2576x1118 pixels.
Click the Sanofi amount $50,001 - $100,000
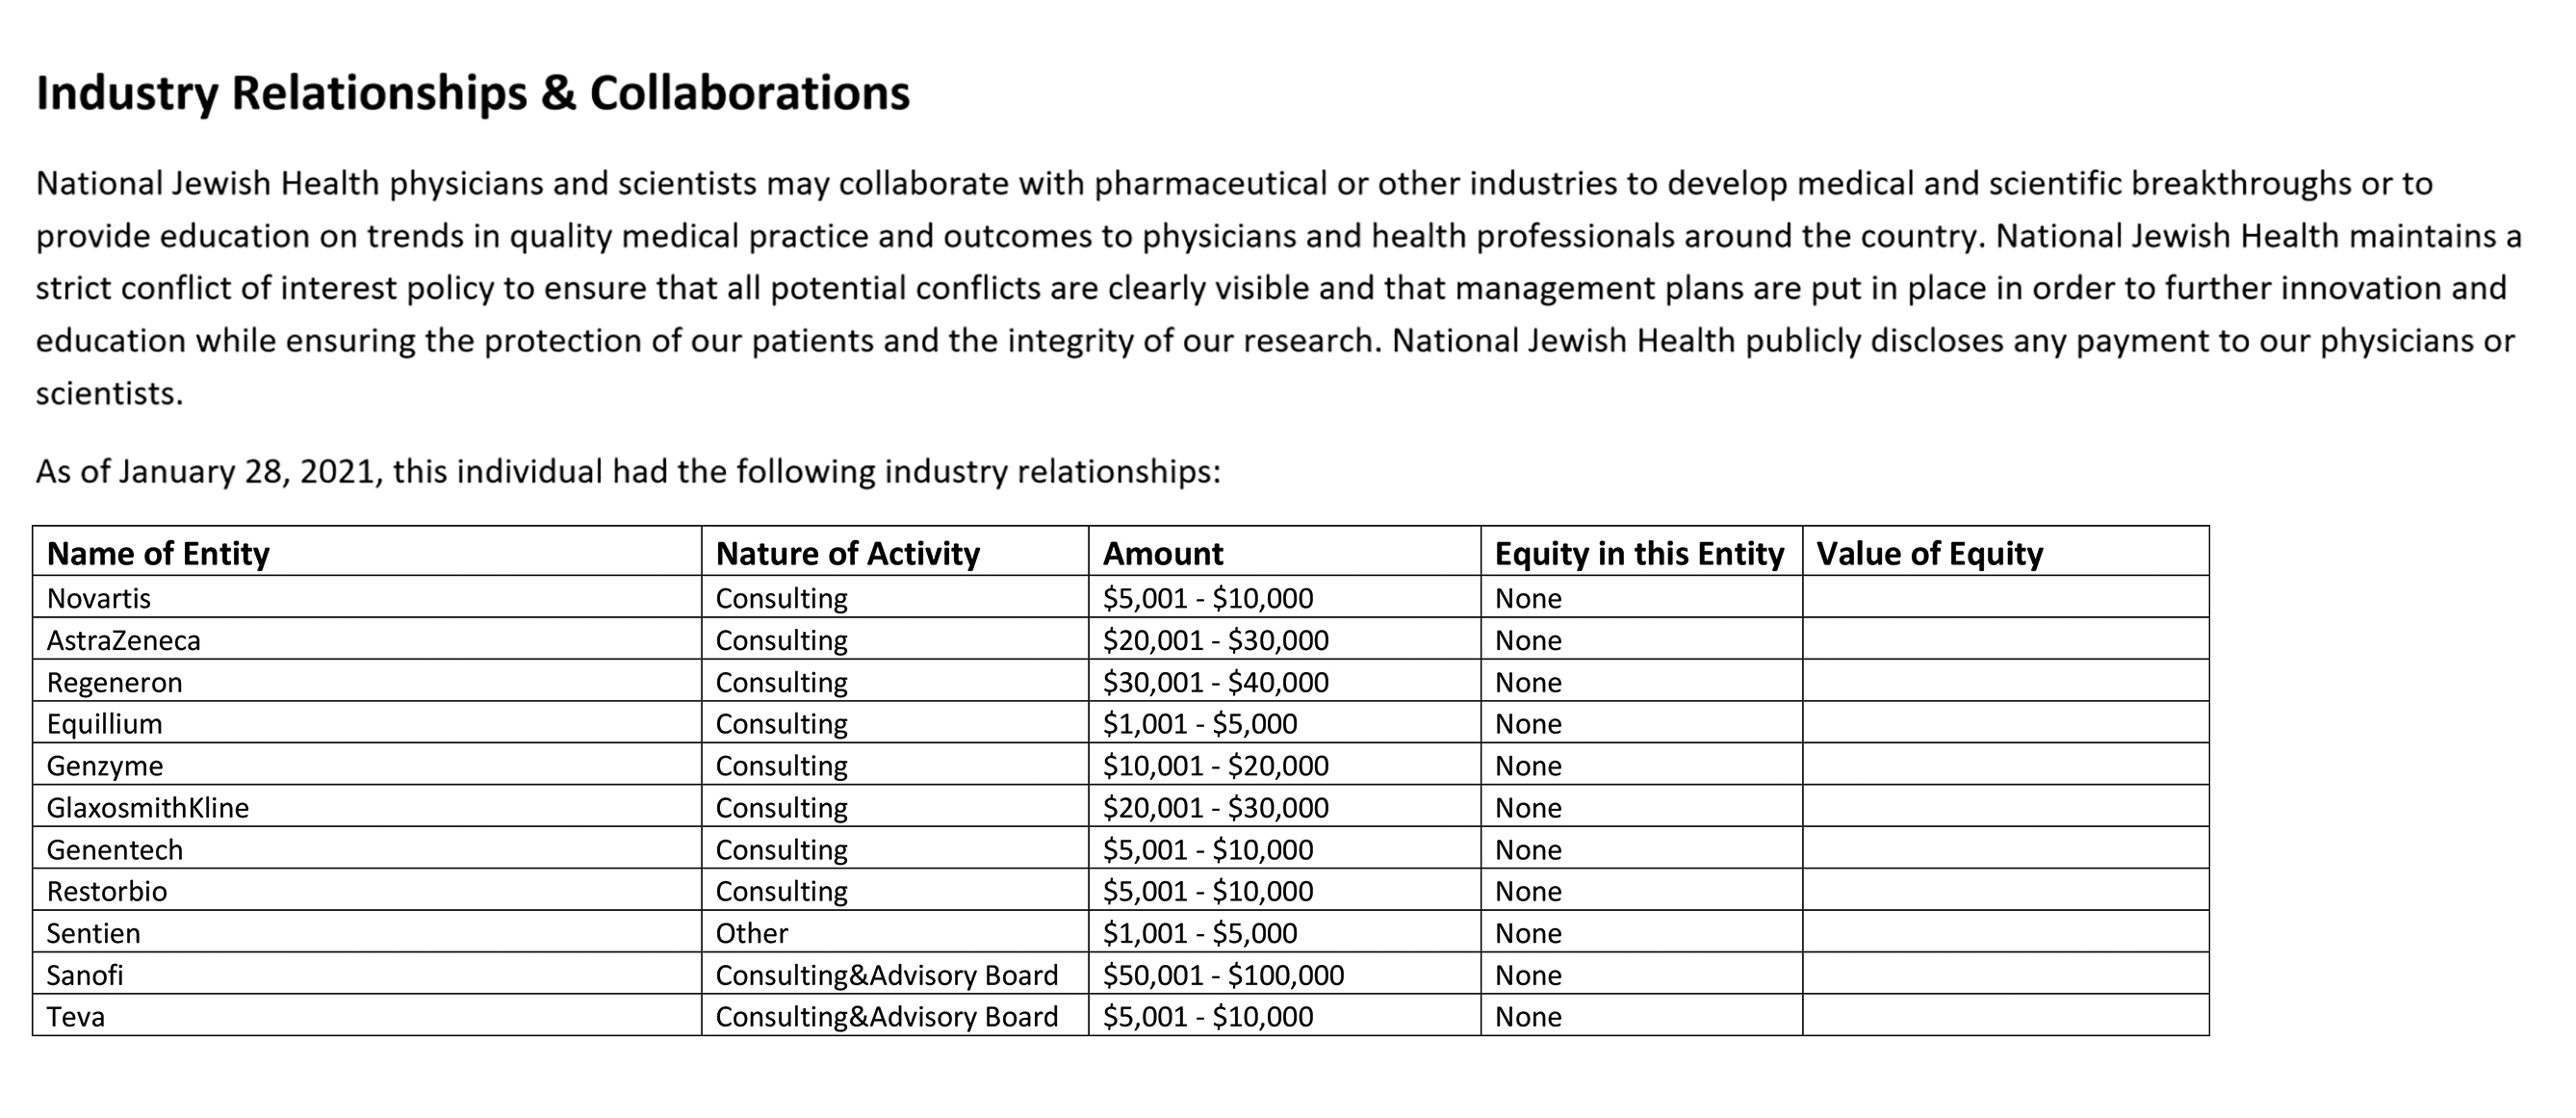pos(1224,974)
